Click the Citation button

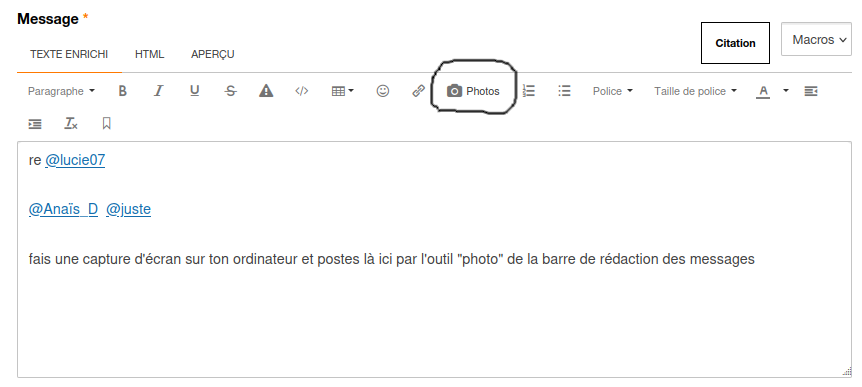tap(735, 43)
